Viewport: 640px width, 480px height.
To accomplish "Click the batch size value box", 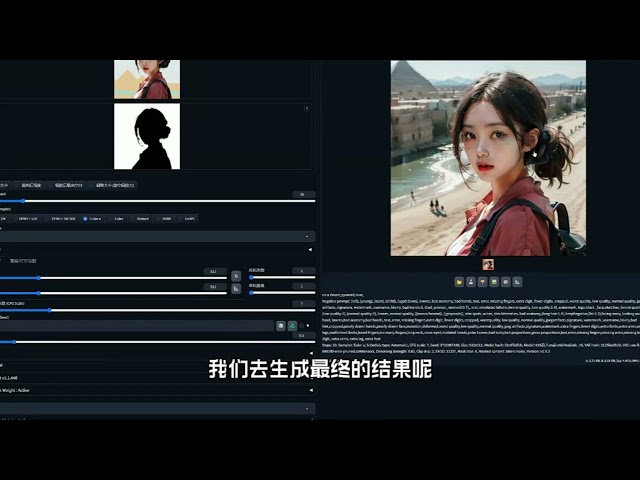I will click(x=304, y=286).
